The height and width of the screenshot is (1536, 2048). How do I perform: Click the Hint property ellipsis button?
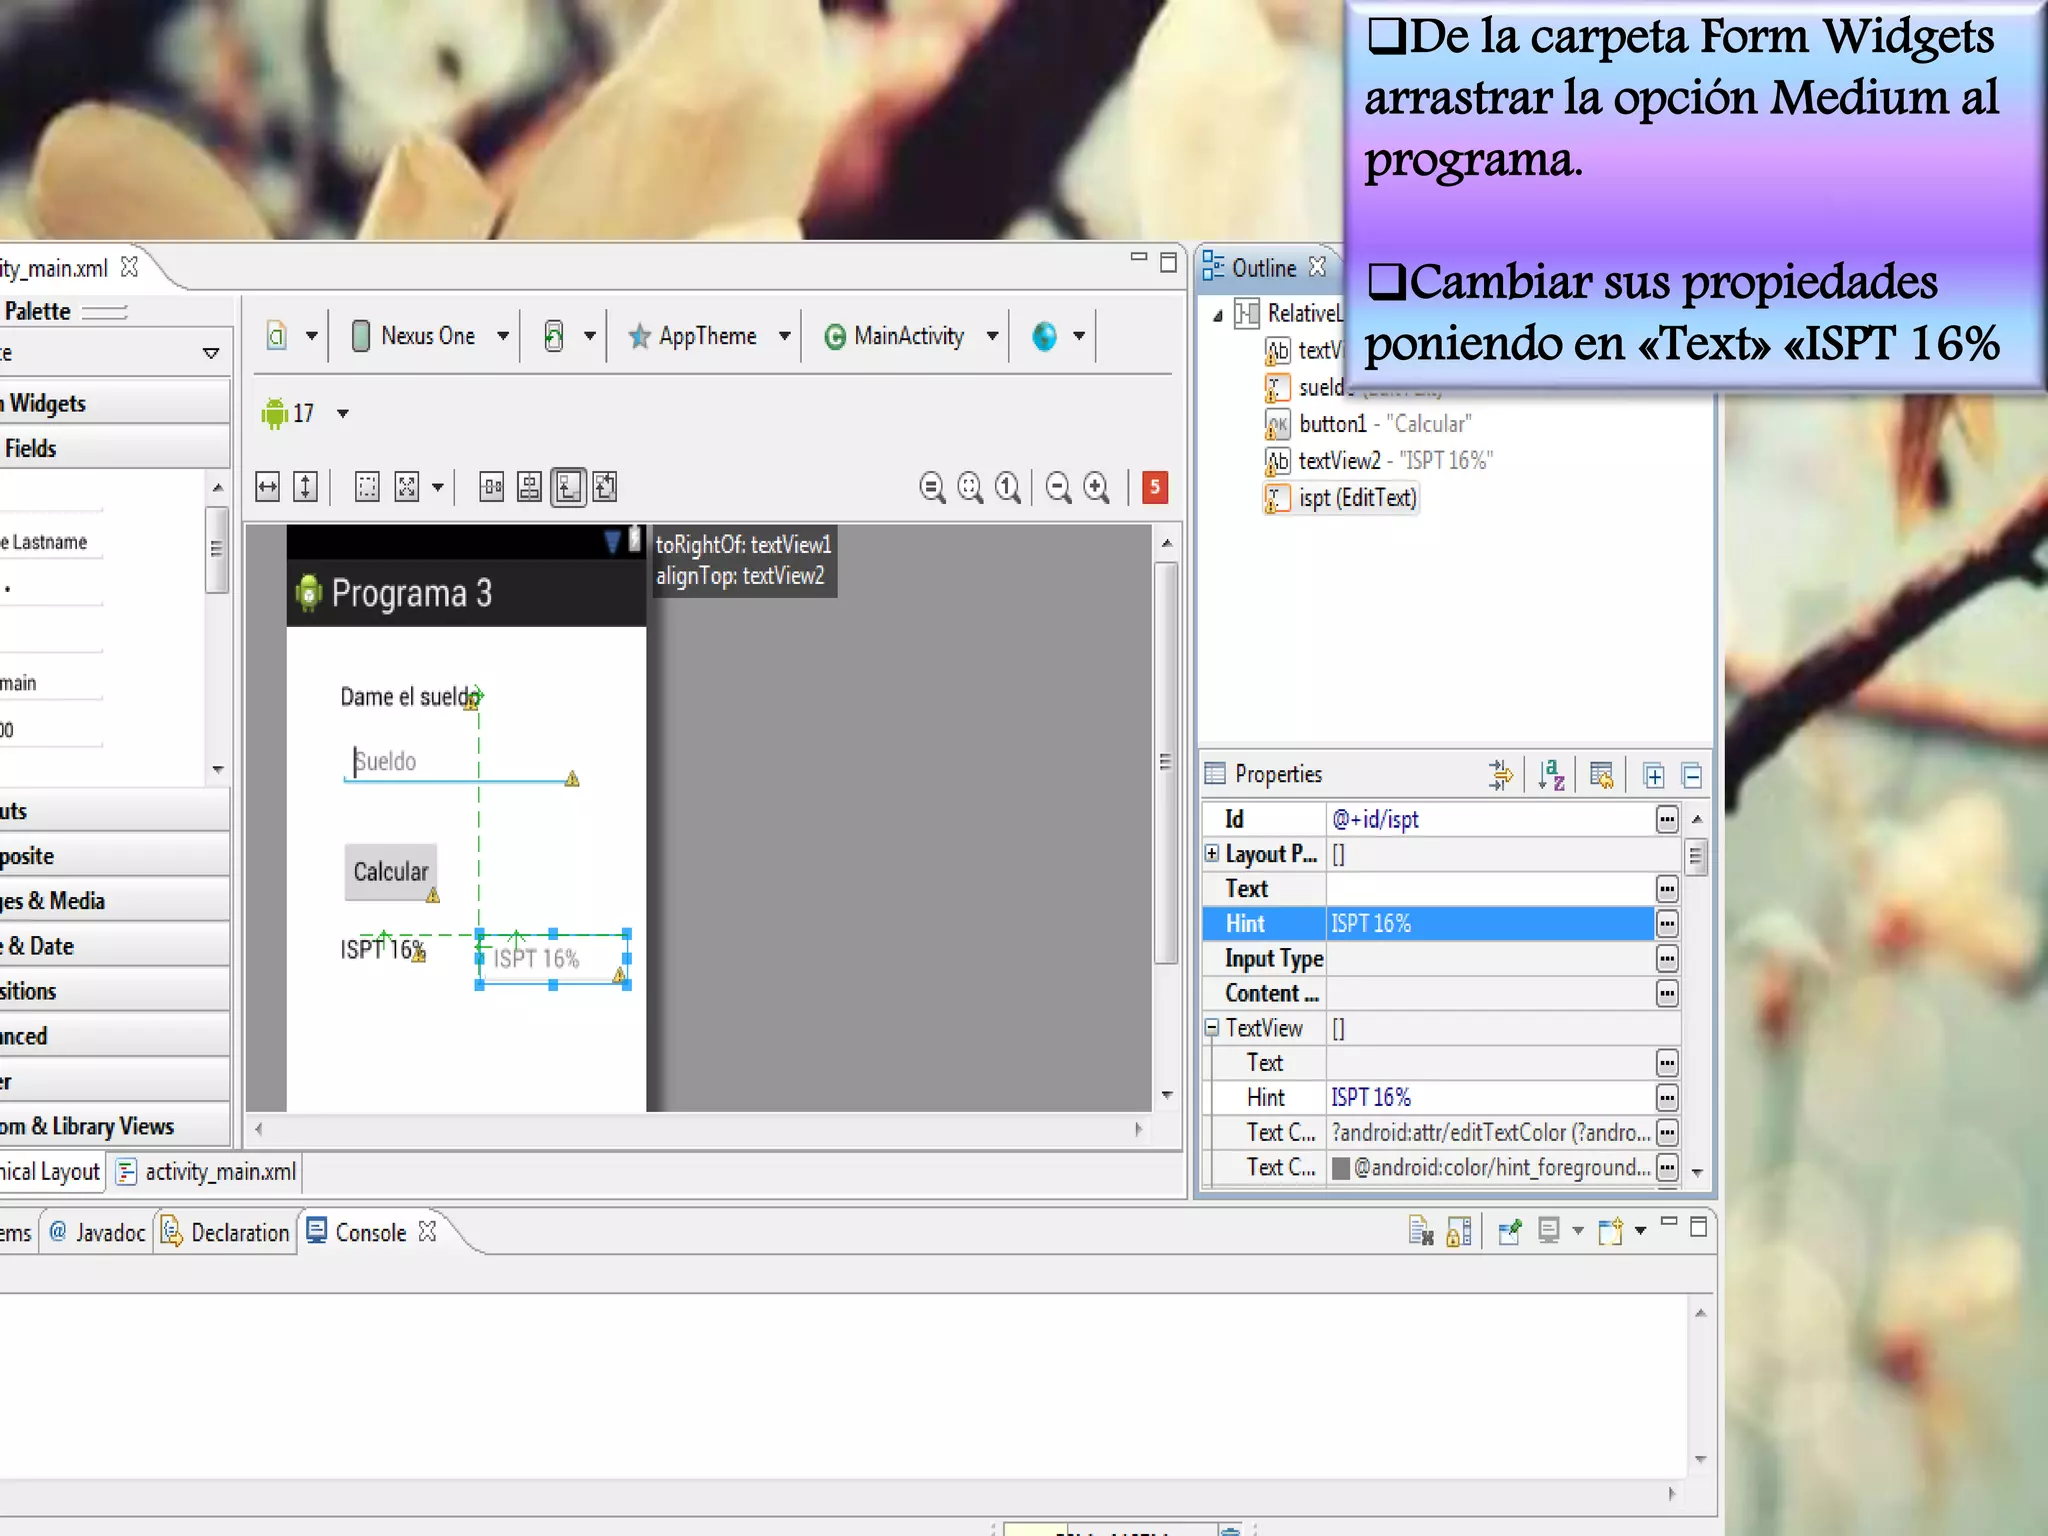pos(1666,924)
